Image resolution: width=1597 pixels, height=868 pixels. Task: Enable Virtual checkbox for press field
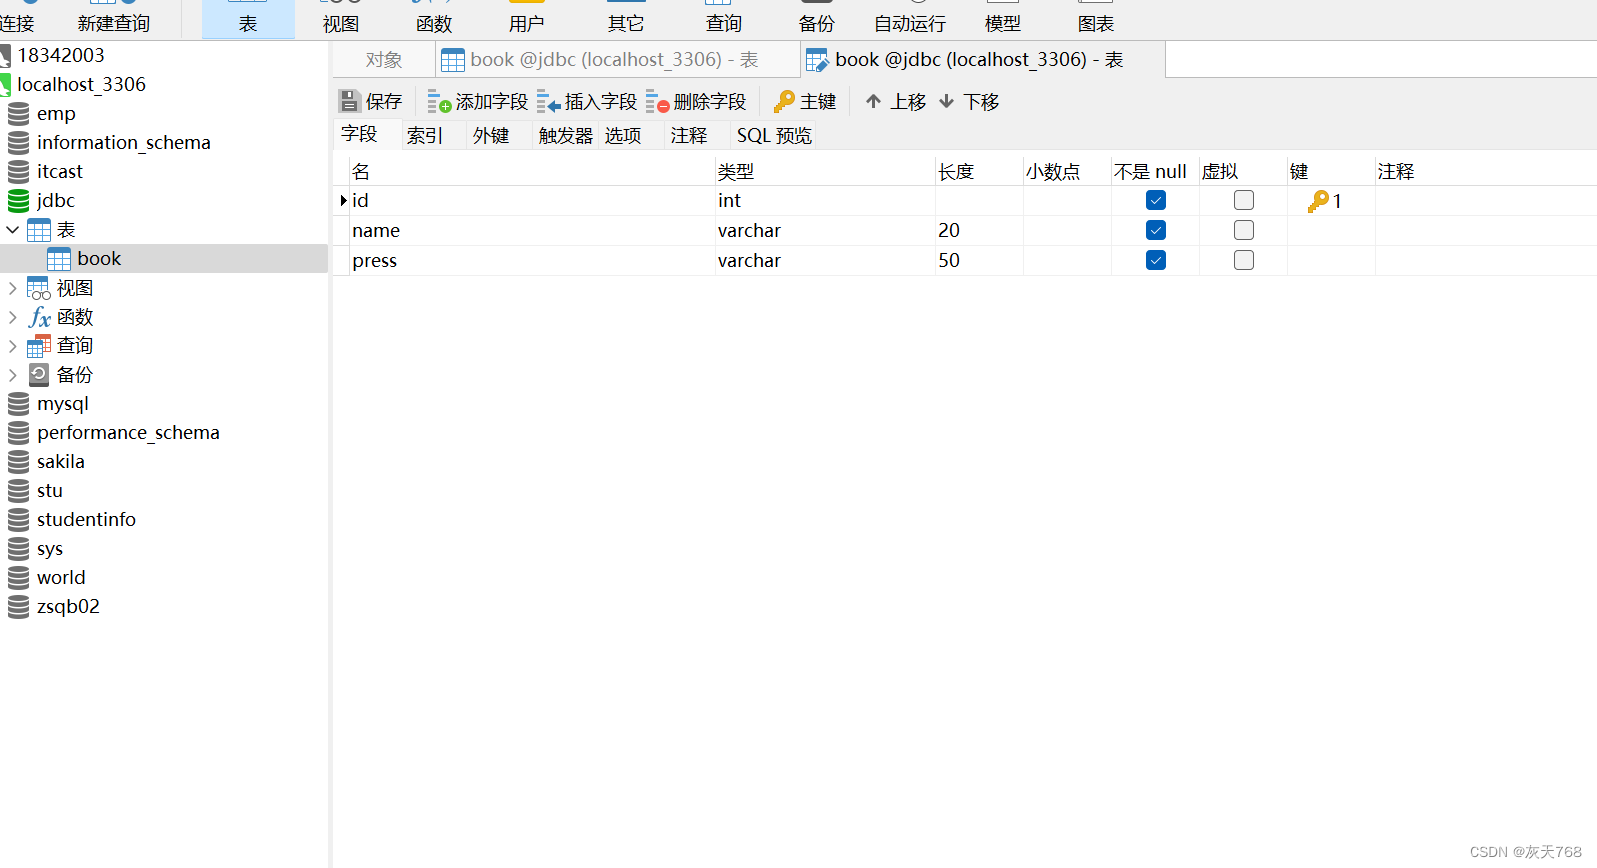[1244, 260]
